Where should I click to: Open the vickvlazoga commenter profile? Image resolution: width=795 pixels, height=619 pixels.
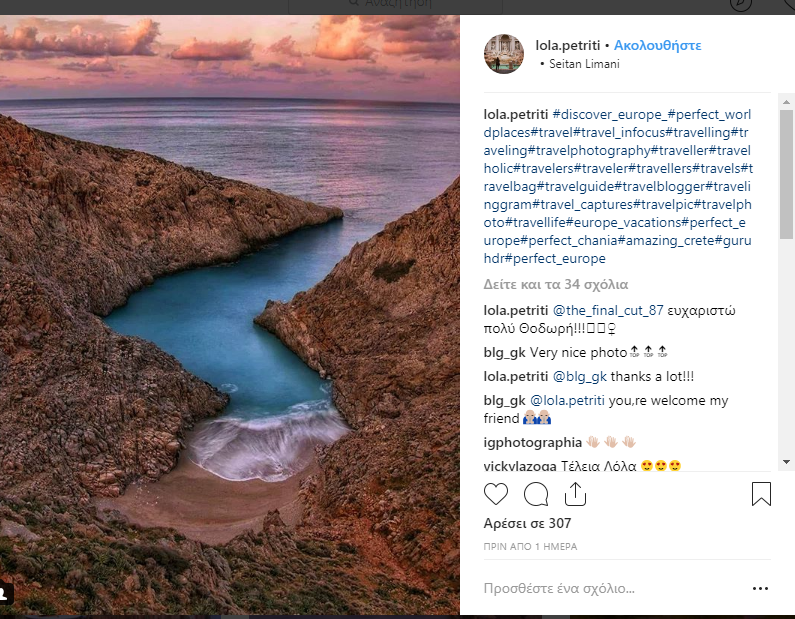[527, 466]
